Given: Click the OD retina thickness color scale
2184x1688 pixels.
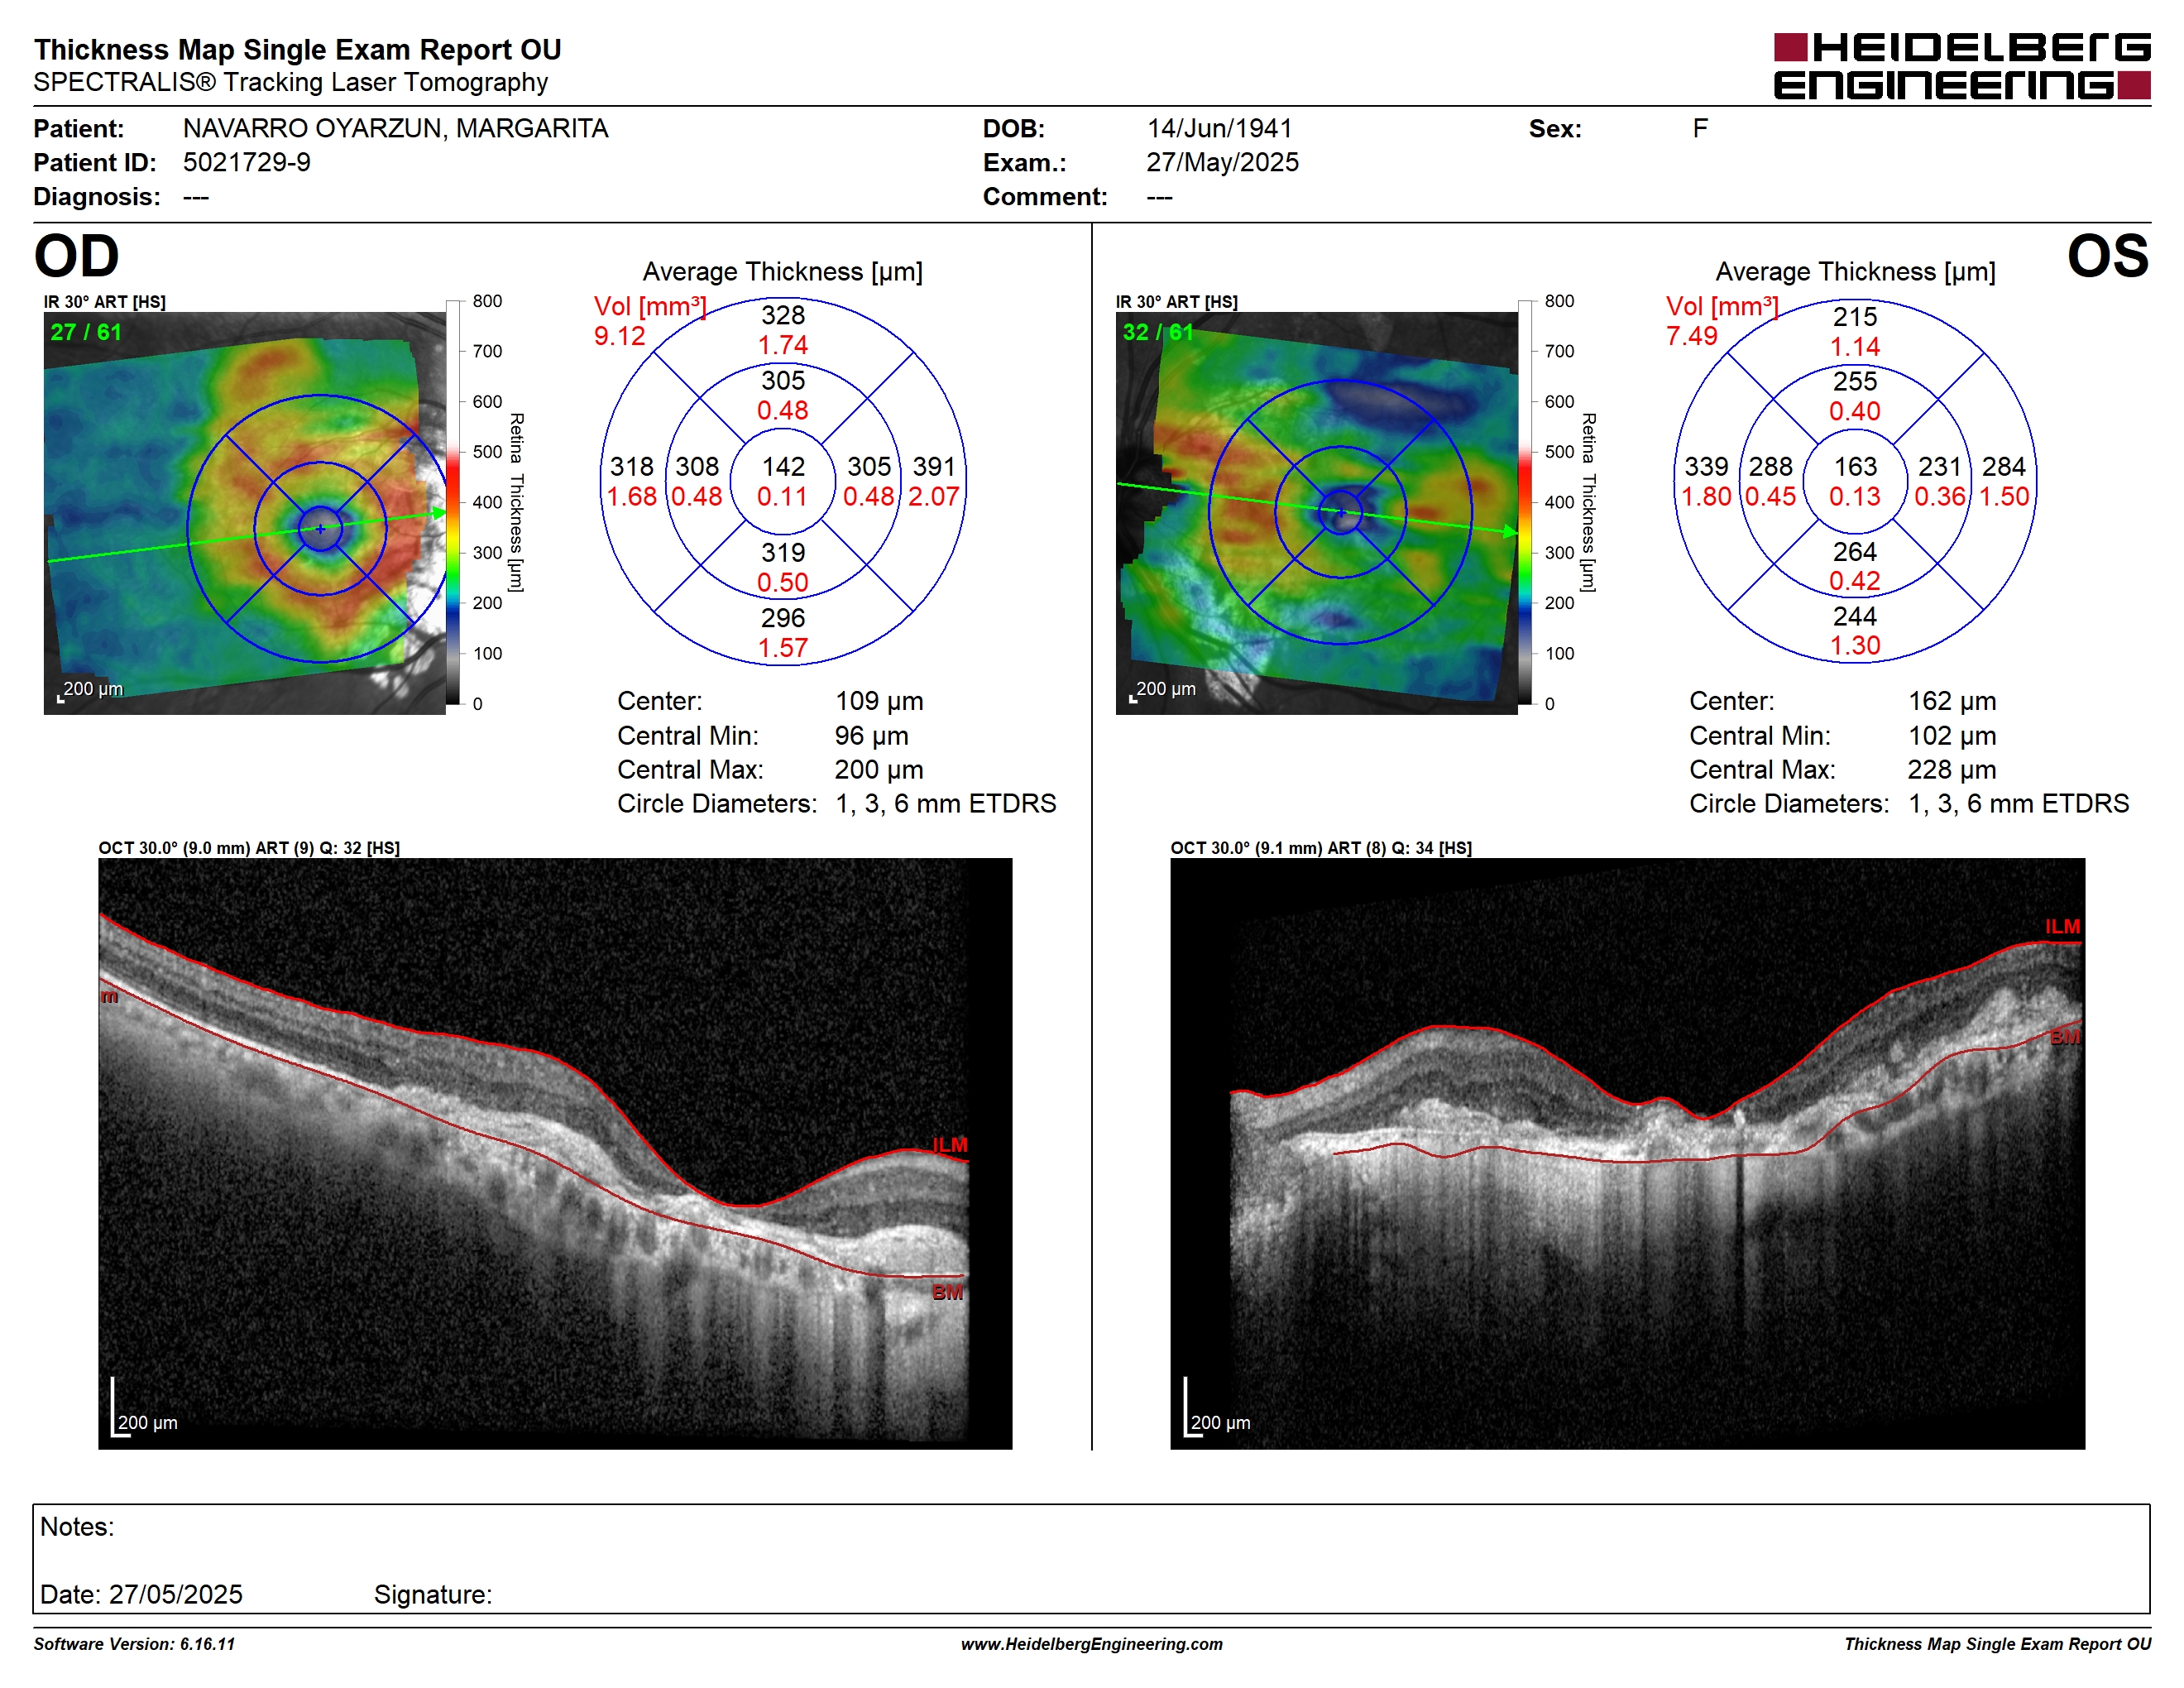Looking at the screenshot, I should click(x=453, y=502).
